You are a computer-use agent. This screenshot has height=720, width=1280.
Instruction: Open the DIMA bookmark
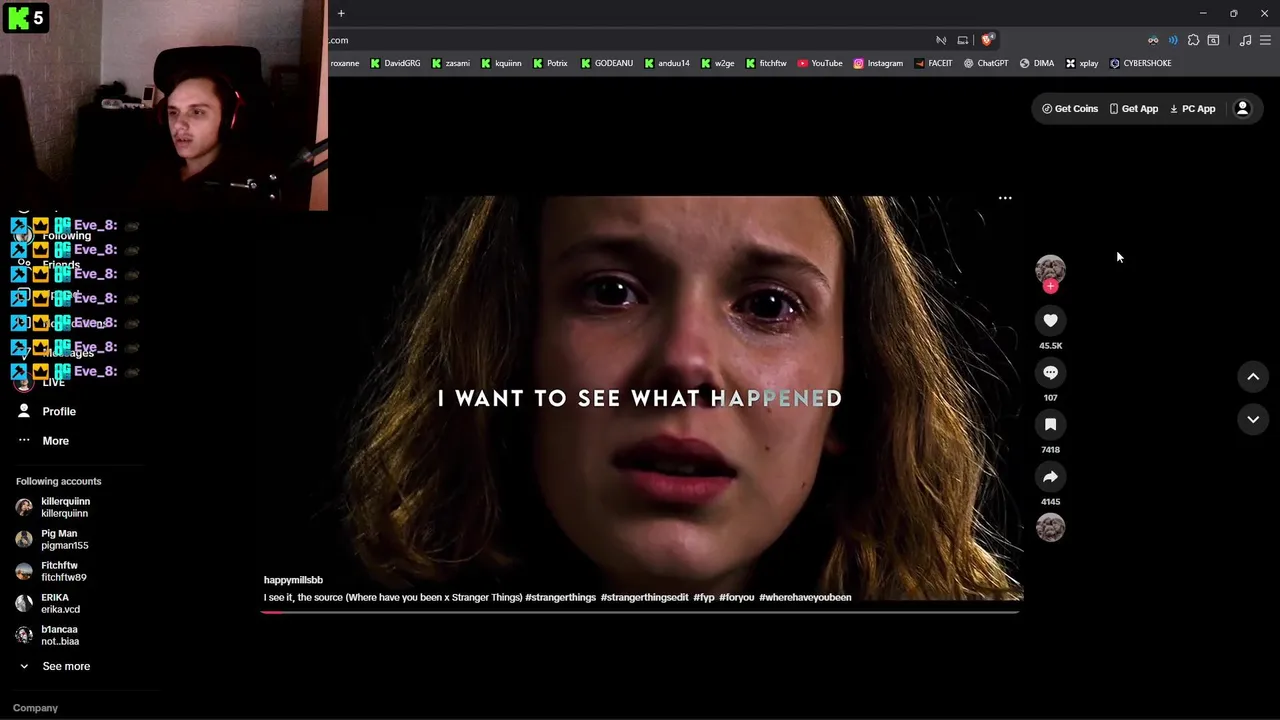tap(1037, 63)
